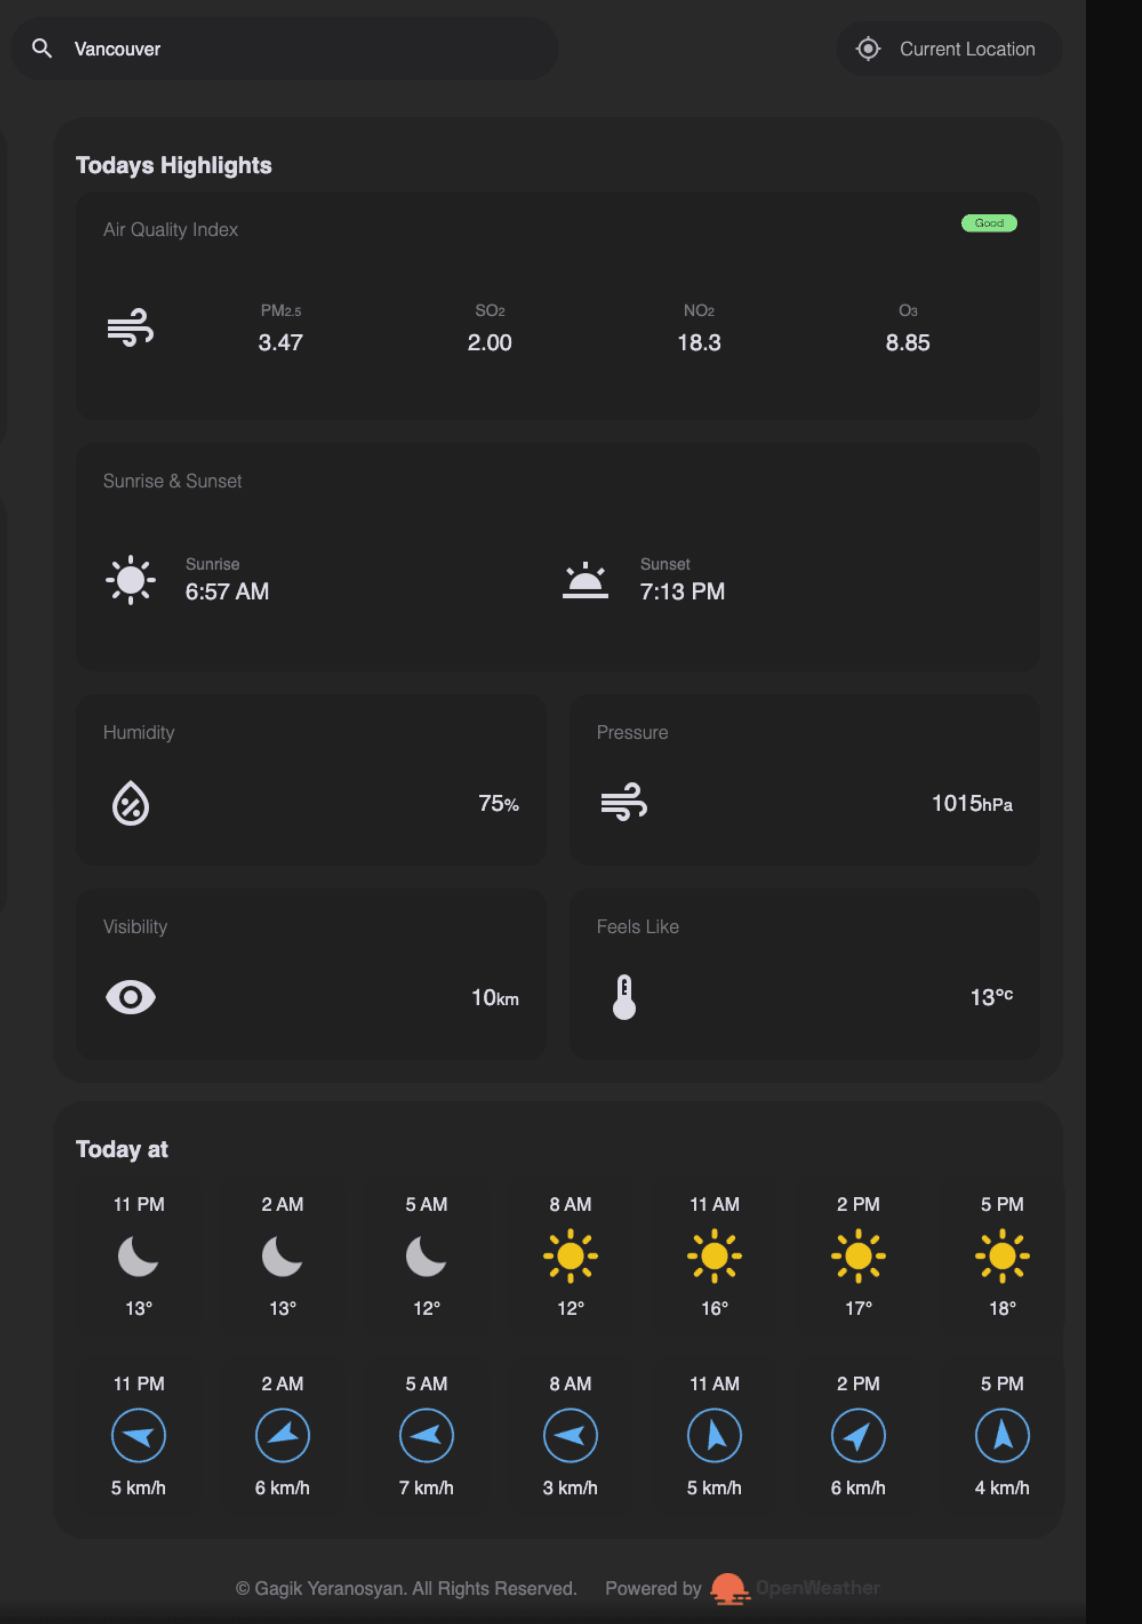
Task: Click the 5 PM wind direction arrow
Action: (1002, 1436)
